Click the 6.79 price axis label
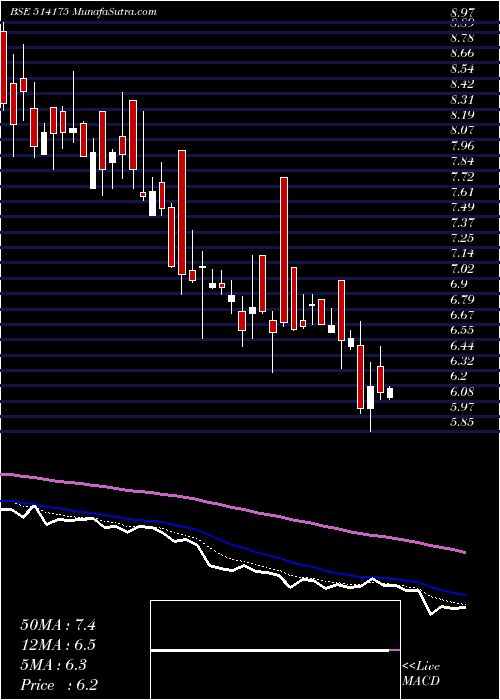This screenshot has width=500, height=700. (463, 300)
